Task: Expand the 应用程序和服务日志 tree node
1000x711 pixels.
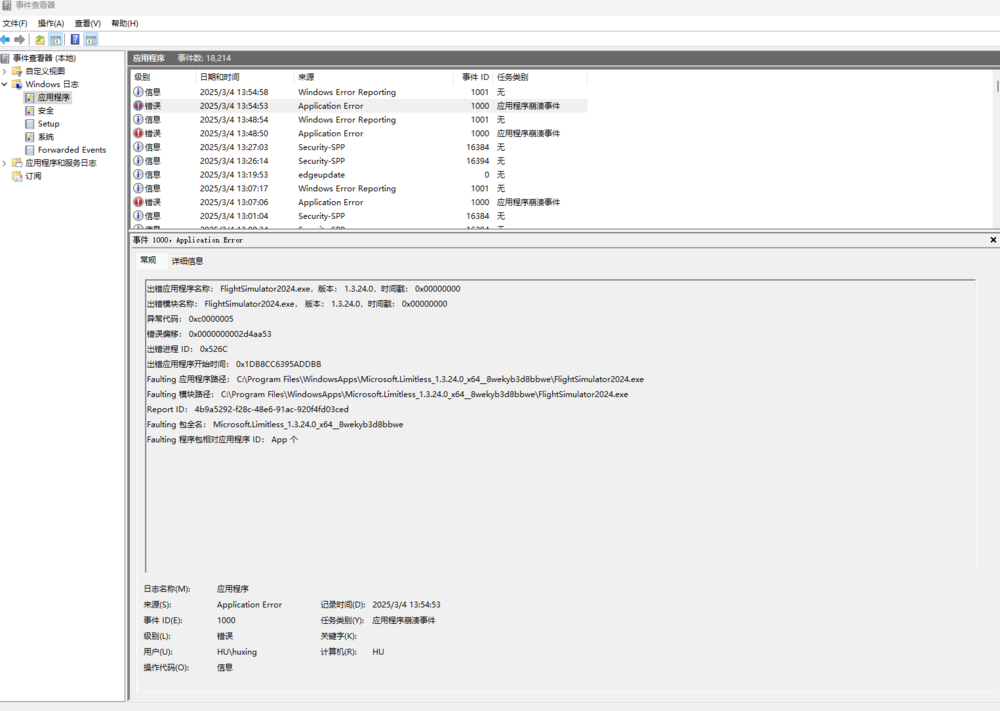Action: (x=5, y=163)
